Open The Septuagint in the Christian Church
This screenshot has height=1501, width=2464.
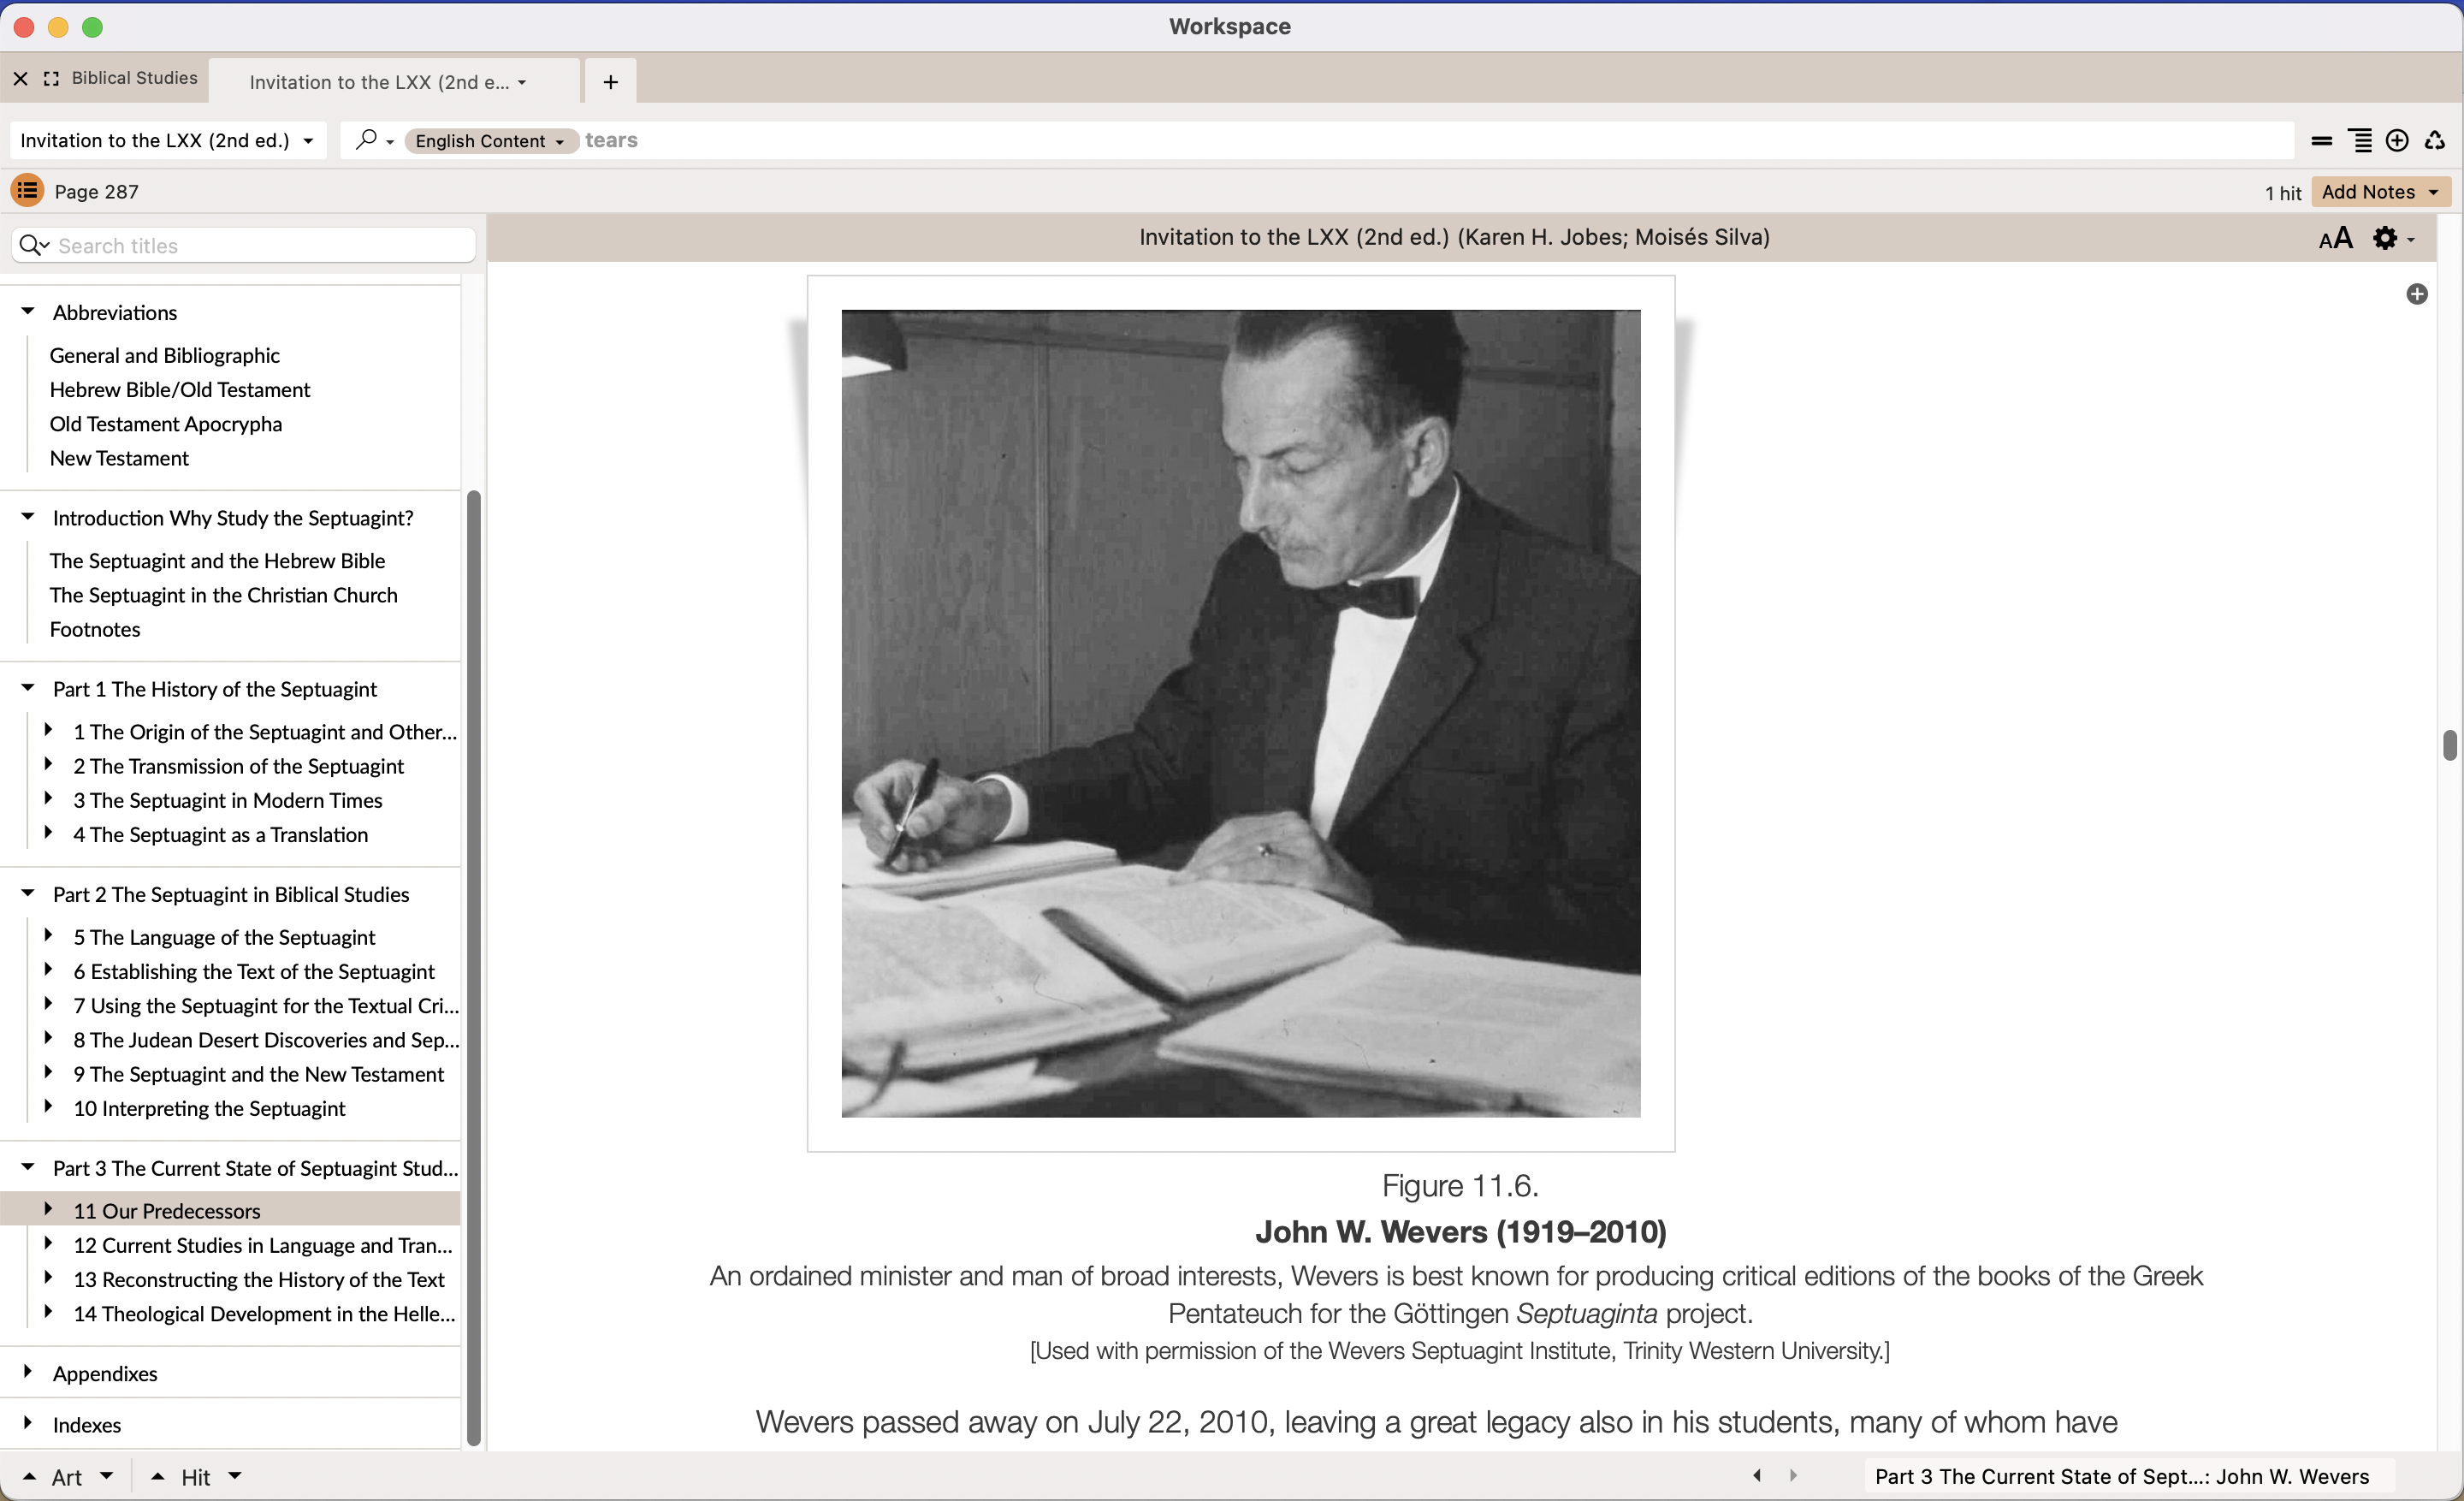click(223, 595)
